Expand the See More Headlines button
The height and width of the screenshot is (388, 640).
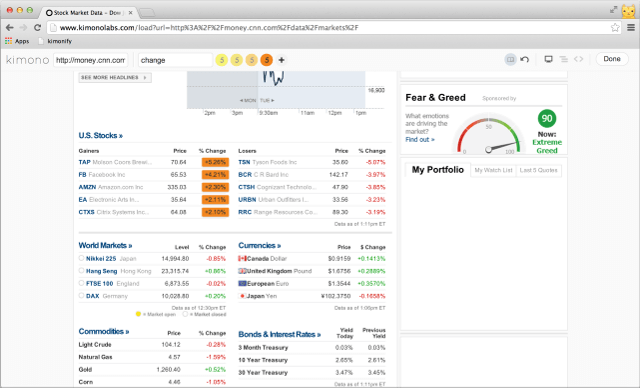click(x=115, y=78)
